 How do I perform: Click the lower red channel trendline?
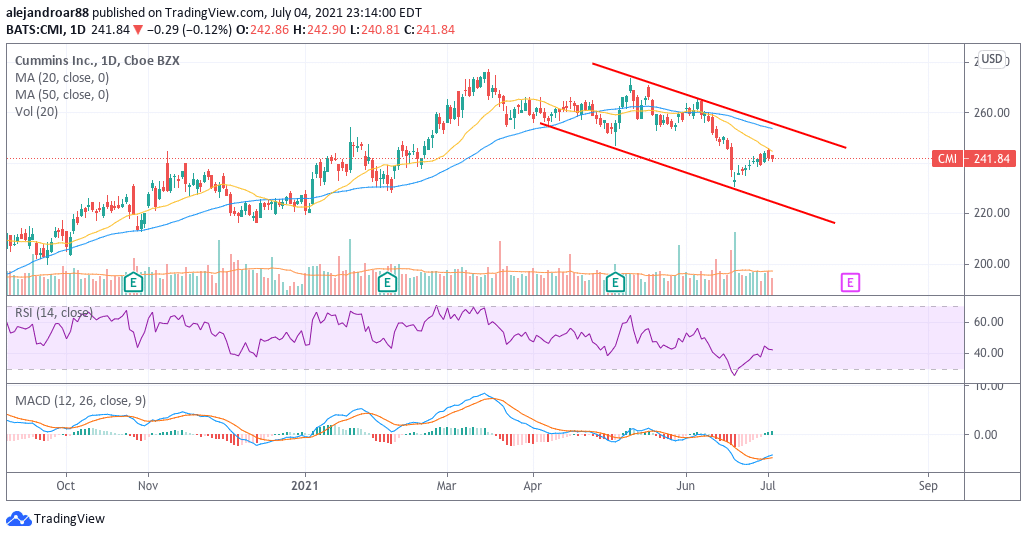[x=688, y=173]
